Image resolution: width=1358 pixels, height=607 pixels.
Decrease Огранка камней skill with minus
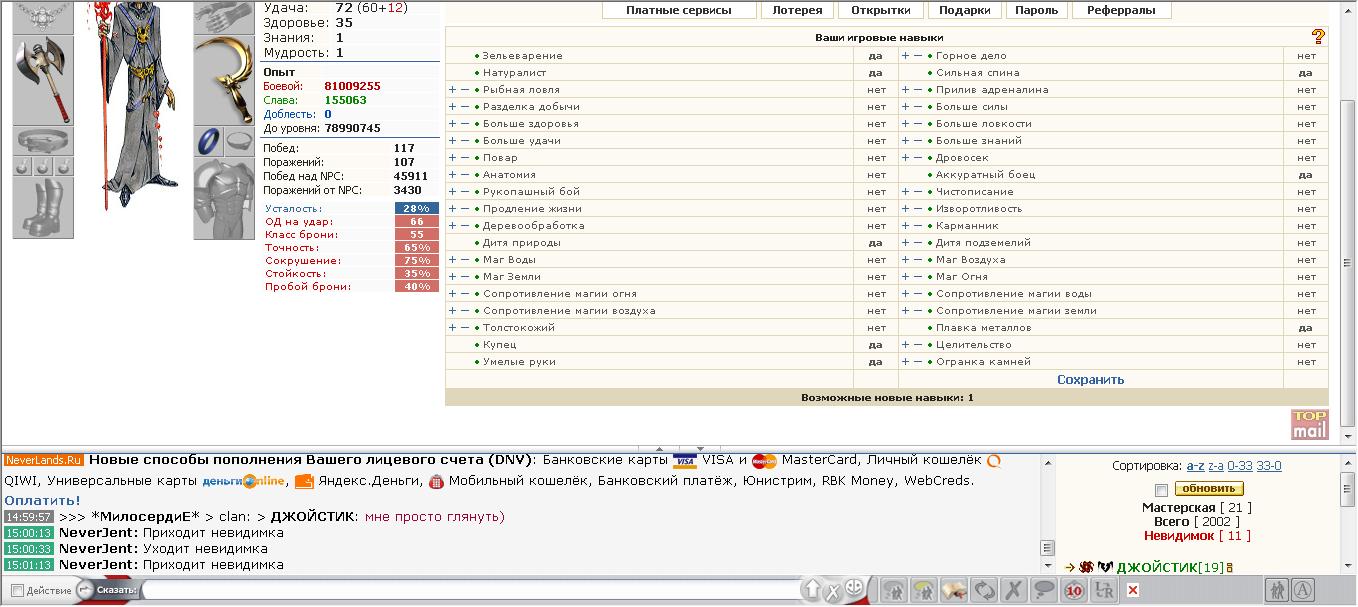(x=917, y=362)
